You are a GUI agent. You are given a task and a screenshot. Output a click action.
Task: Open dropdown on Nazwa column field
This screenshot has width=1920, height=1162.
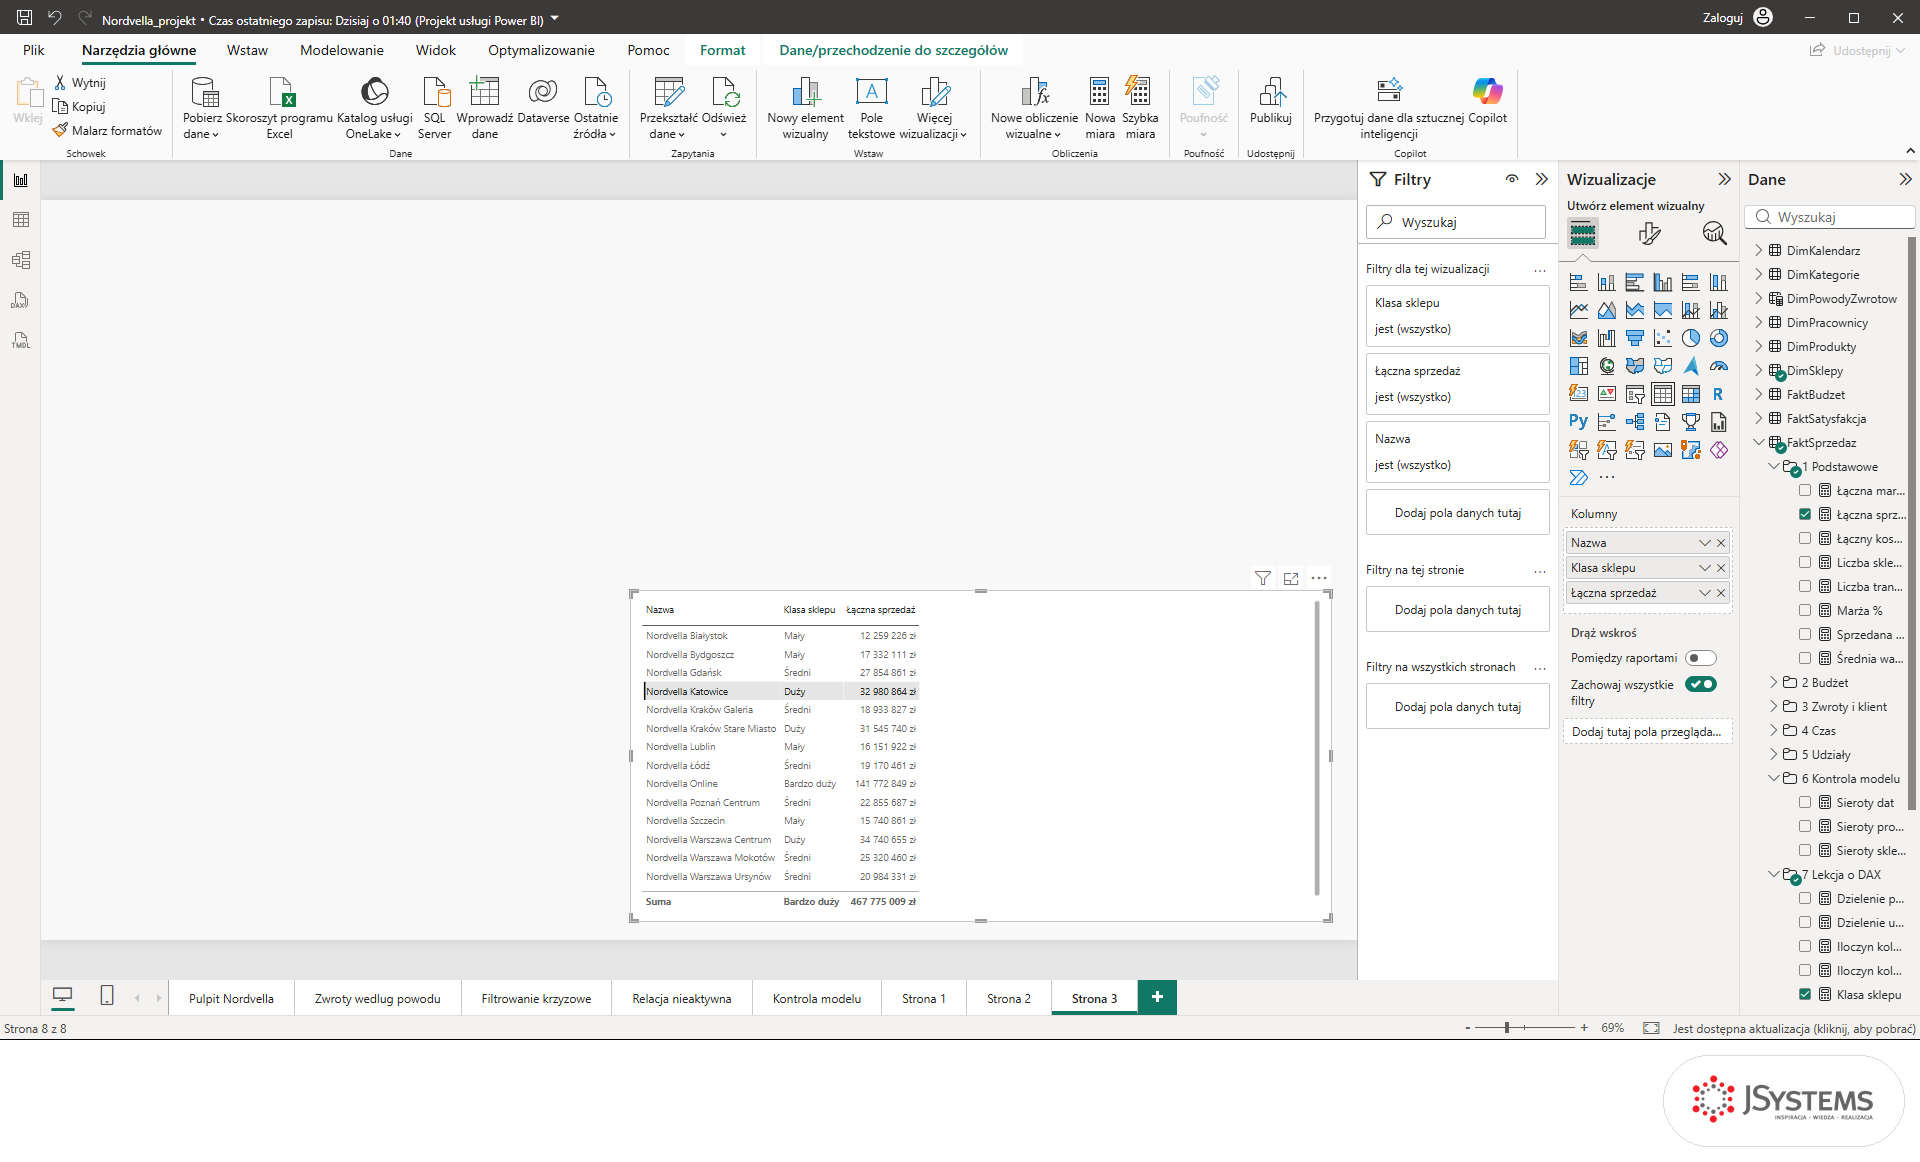[x=1704, y=543]
